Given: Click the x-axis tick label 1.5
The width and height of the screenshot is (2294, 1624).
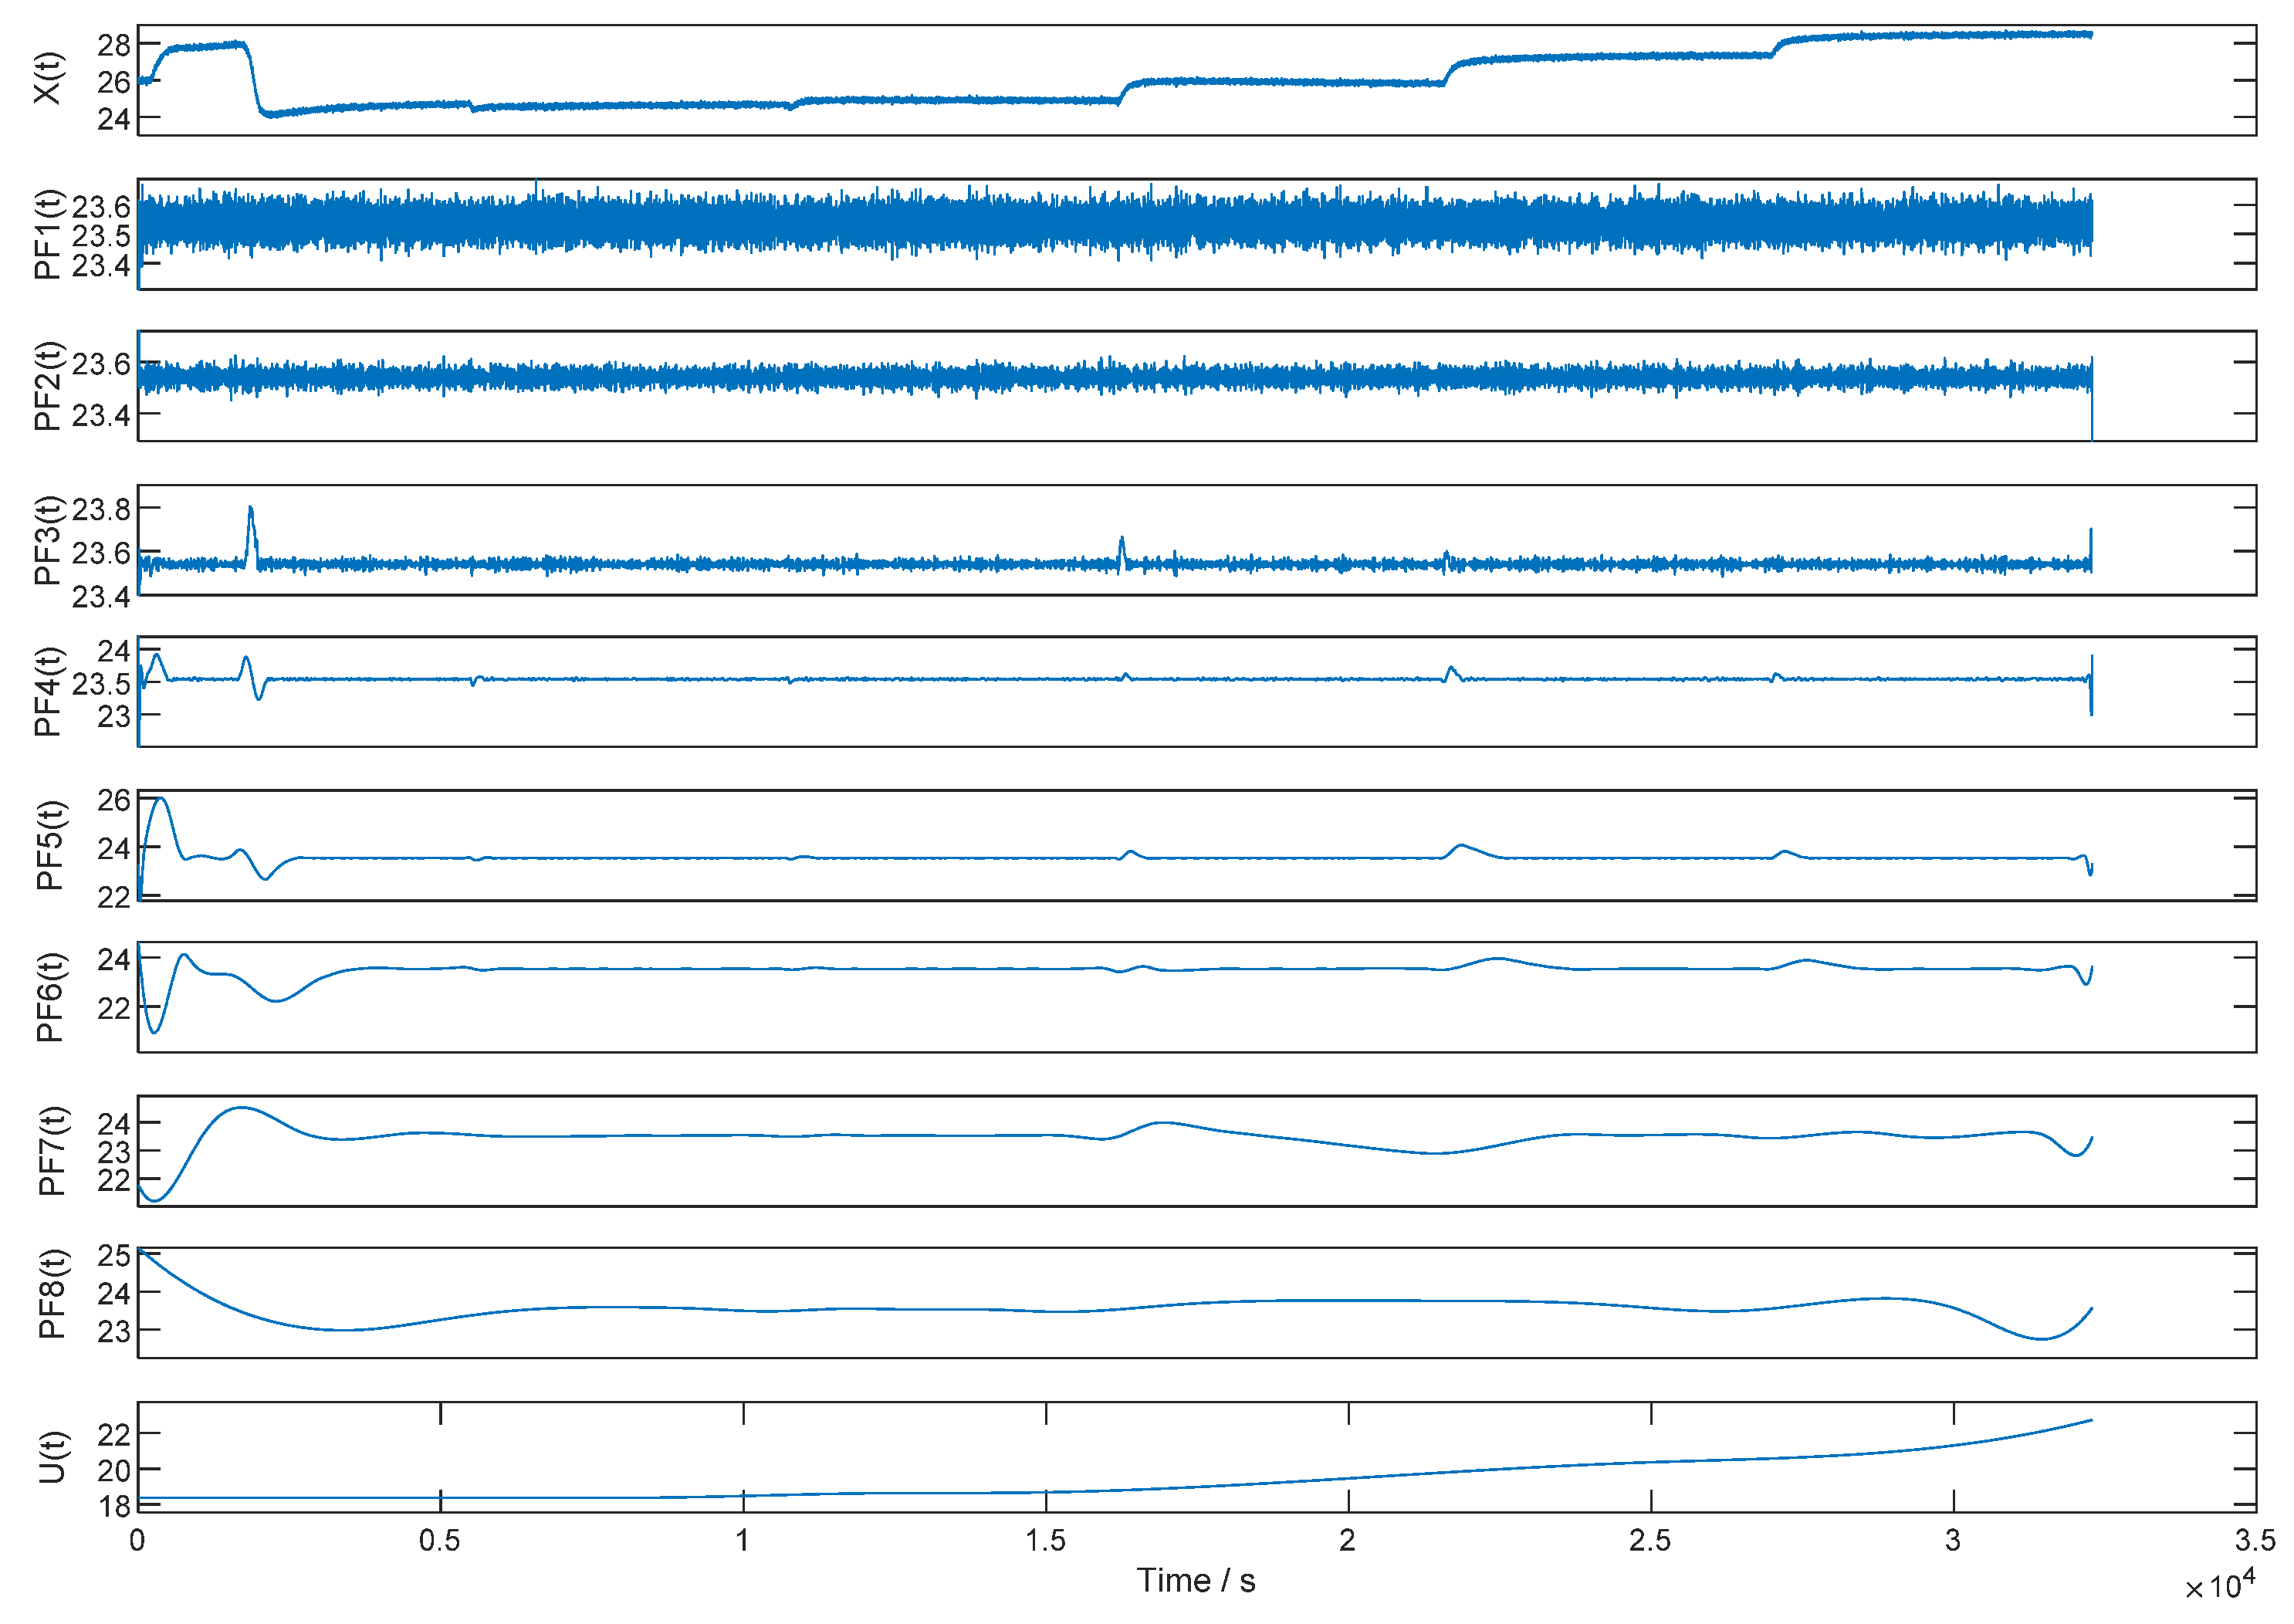Looking at the screenshot, I should pyautogui.click(x=1045, y=1541).
